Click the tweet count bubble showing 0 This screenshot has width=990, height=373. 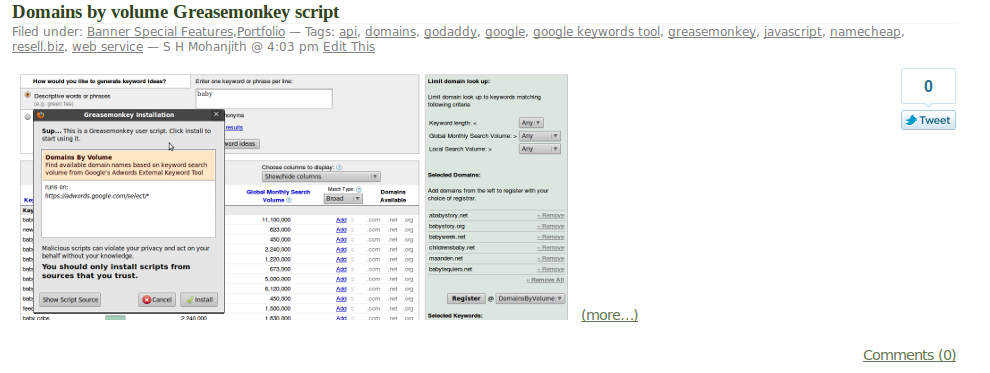pyautogui.click(x=928, y=86)
